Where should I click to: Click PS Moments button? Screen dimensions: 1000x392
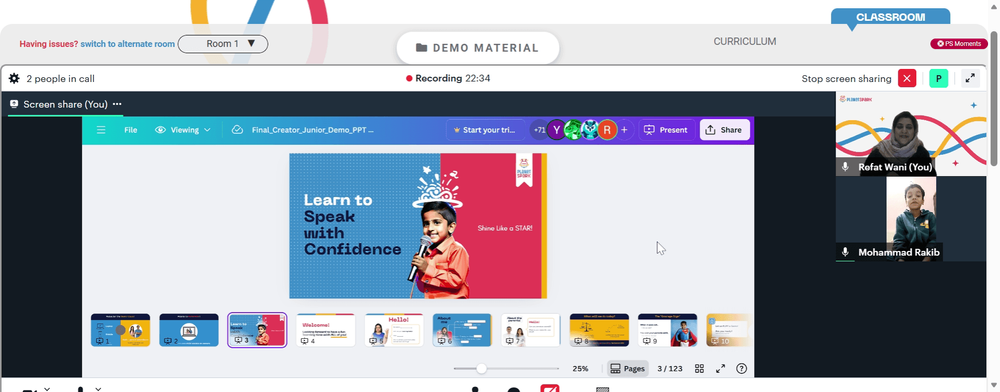[959, 44]
